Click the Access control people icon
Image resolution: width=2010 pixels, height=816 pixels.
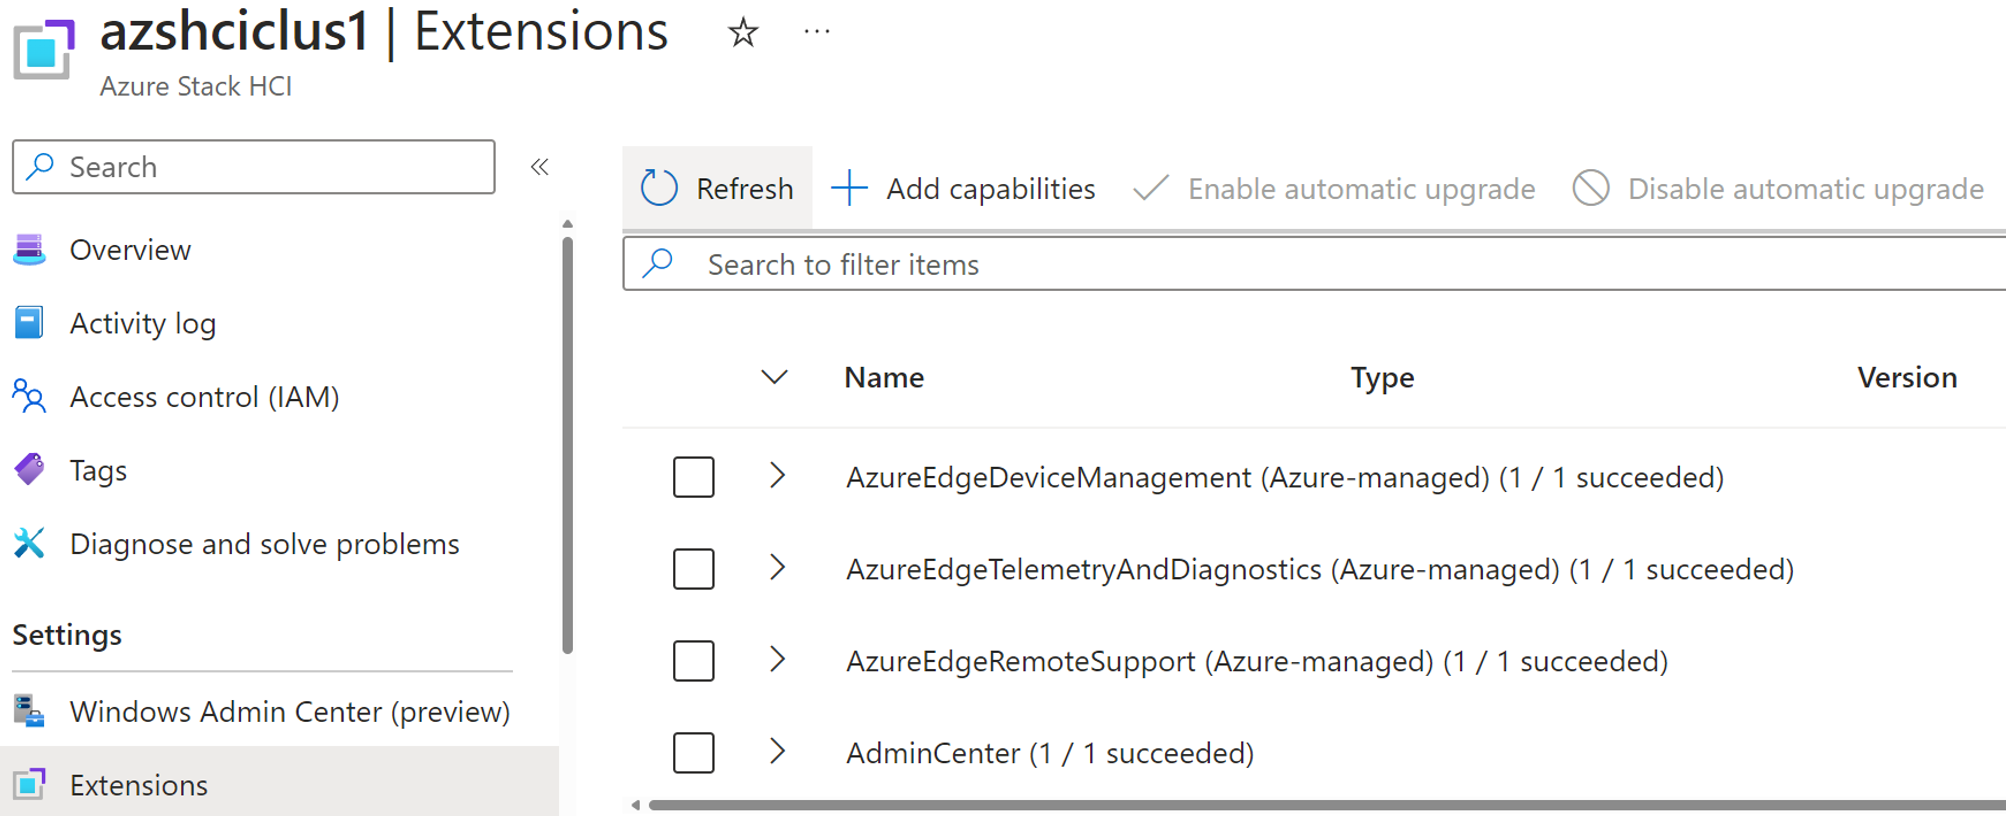[30, 397]
